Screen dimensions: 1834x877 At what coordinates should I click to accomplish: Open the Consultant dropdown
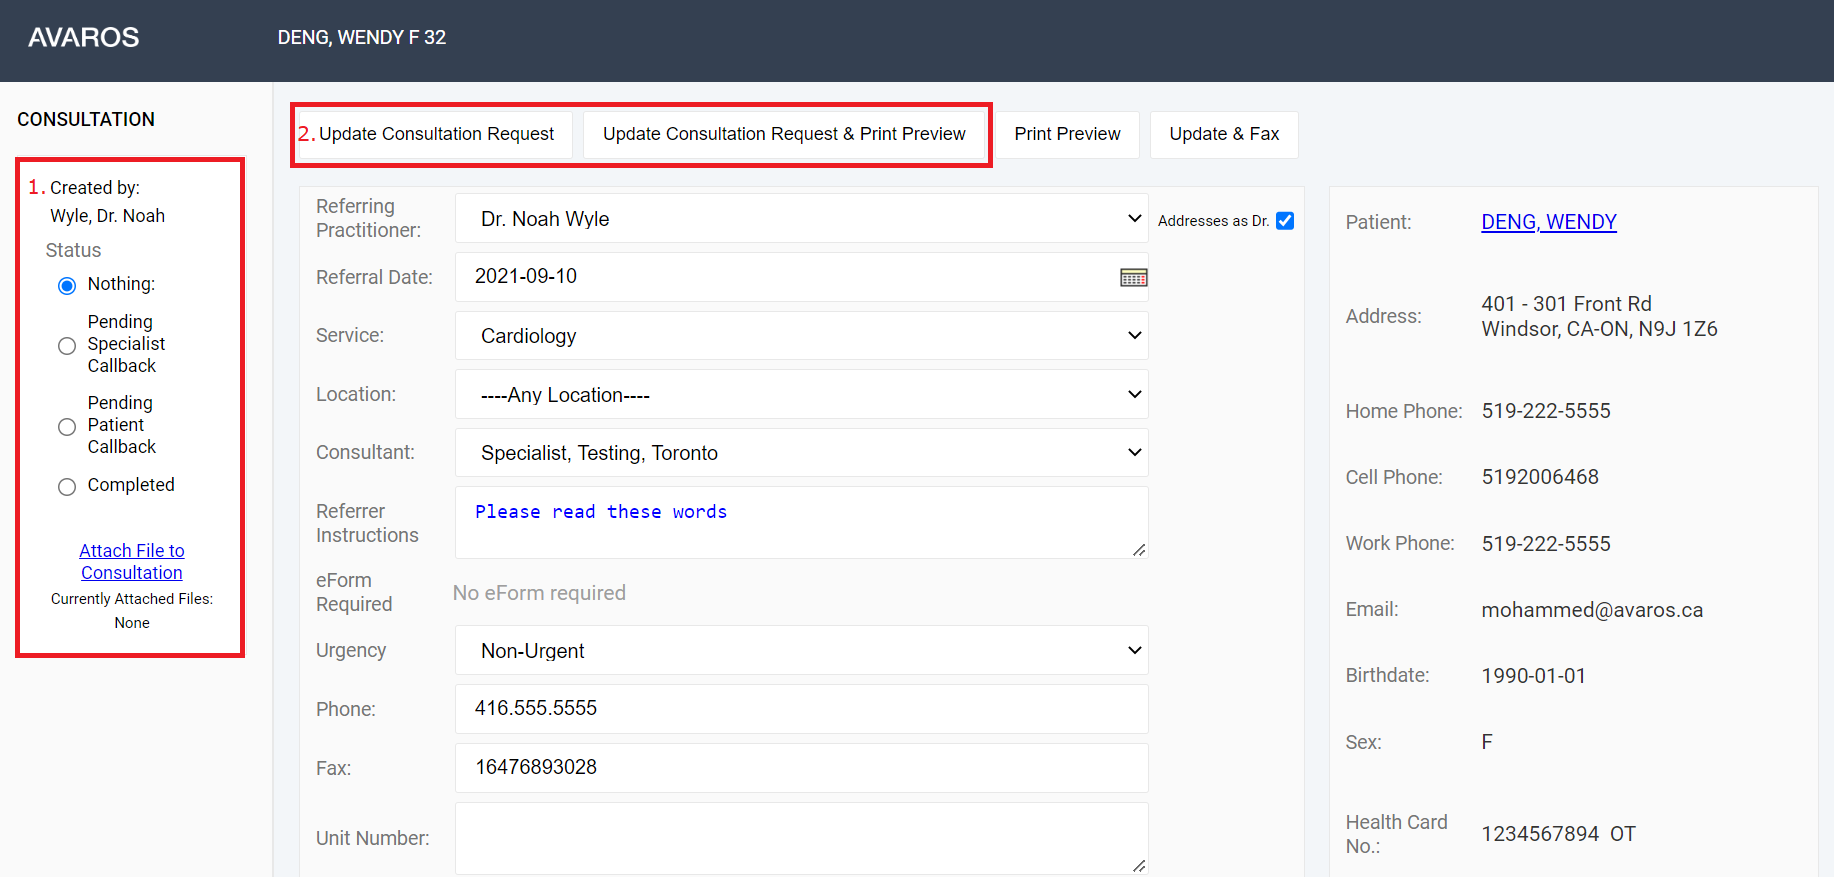click(x=801, y=453)
